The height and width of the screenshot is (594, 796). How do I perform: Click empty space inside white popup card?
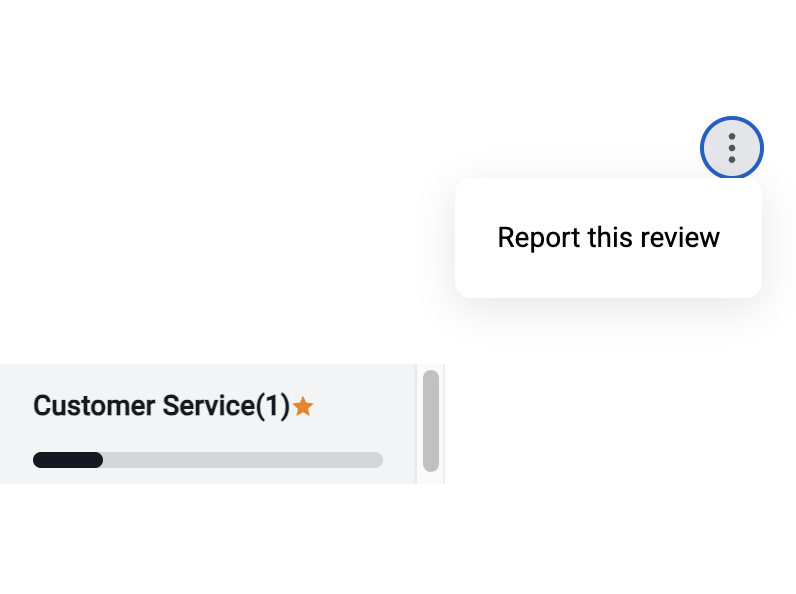(608, 278)
